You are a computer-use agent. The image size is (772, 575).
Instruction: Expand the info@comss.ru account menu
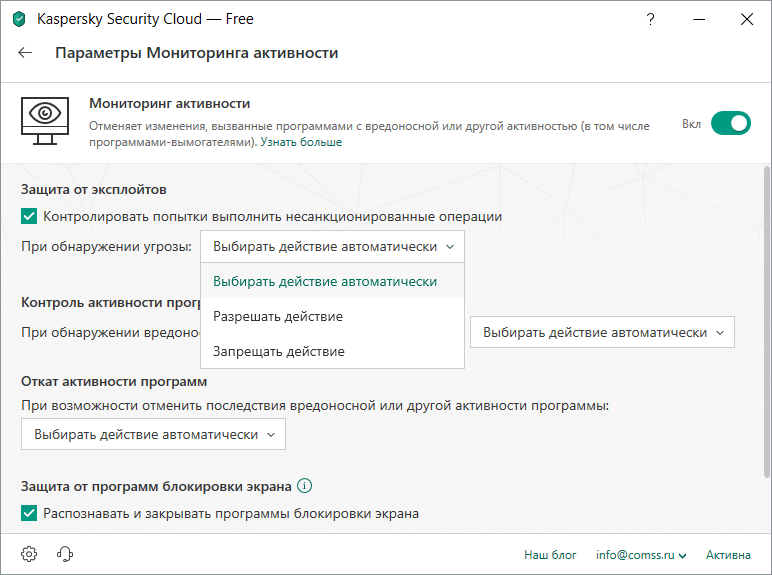click(641, 555)
